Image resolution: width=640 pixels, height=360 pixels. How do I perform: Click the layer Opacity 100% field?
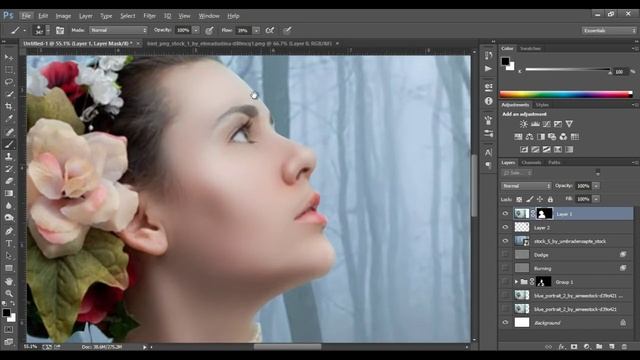[583, 186]
